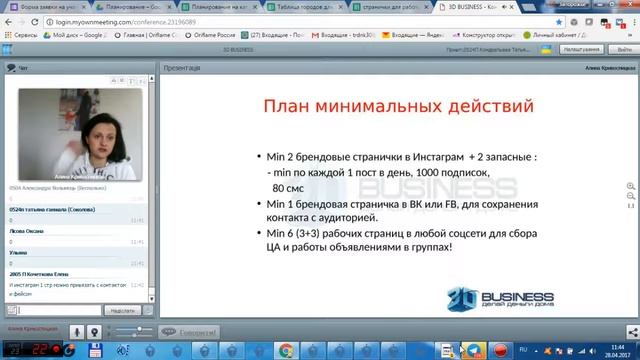
Task: Open Мой диск Google bookmark
Action: (75, 35)
